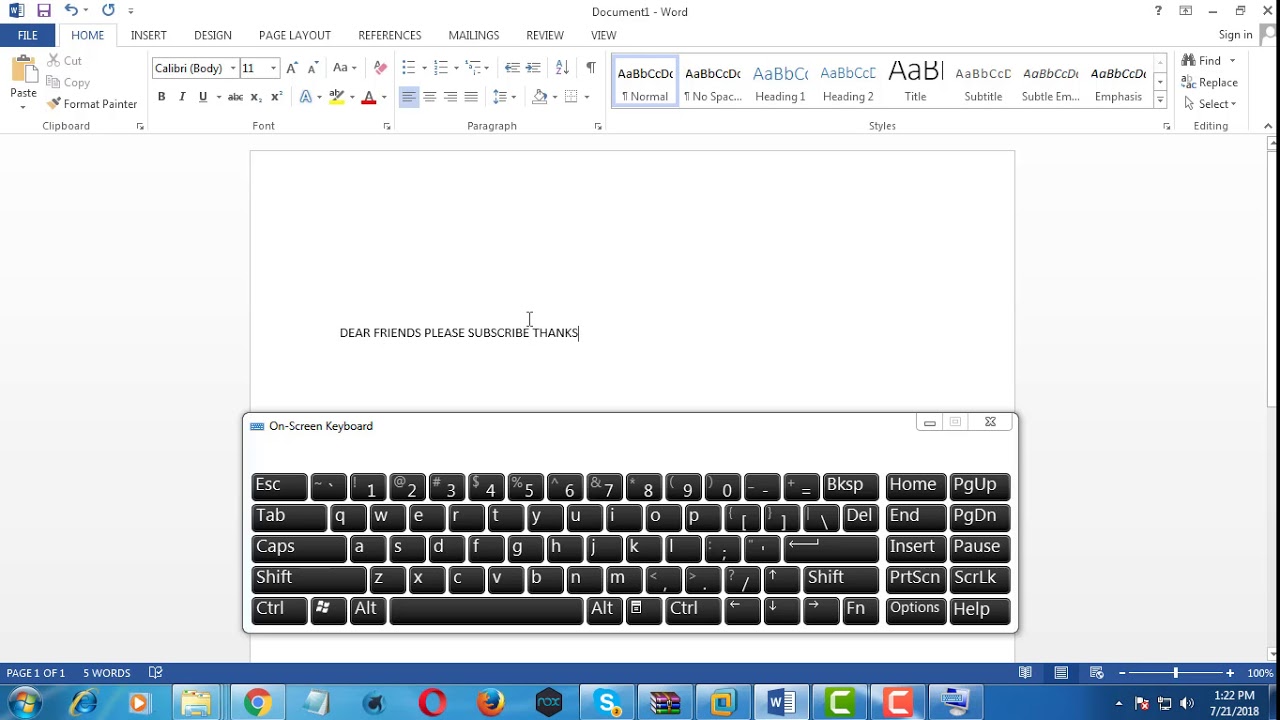Viewport: 1280px width, 720px height.
Task: Open the Calibri (Body) font name dropdown
Action: pyautogui.click(x=233, y=68)
